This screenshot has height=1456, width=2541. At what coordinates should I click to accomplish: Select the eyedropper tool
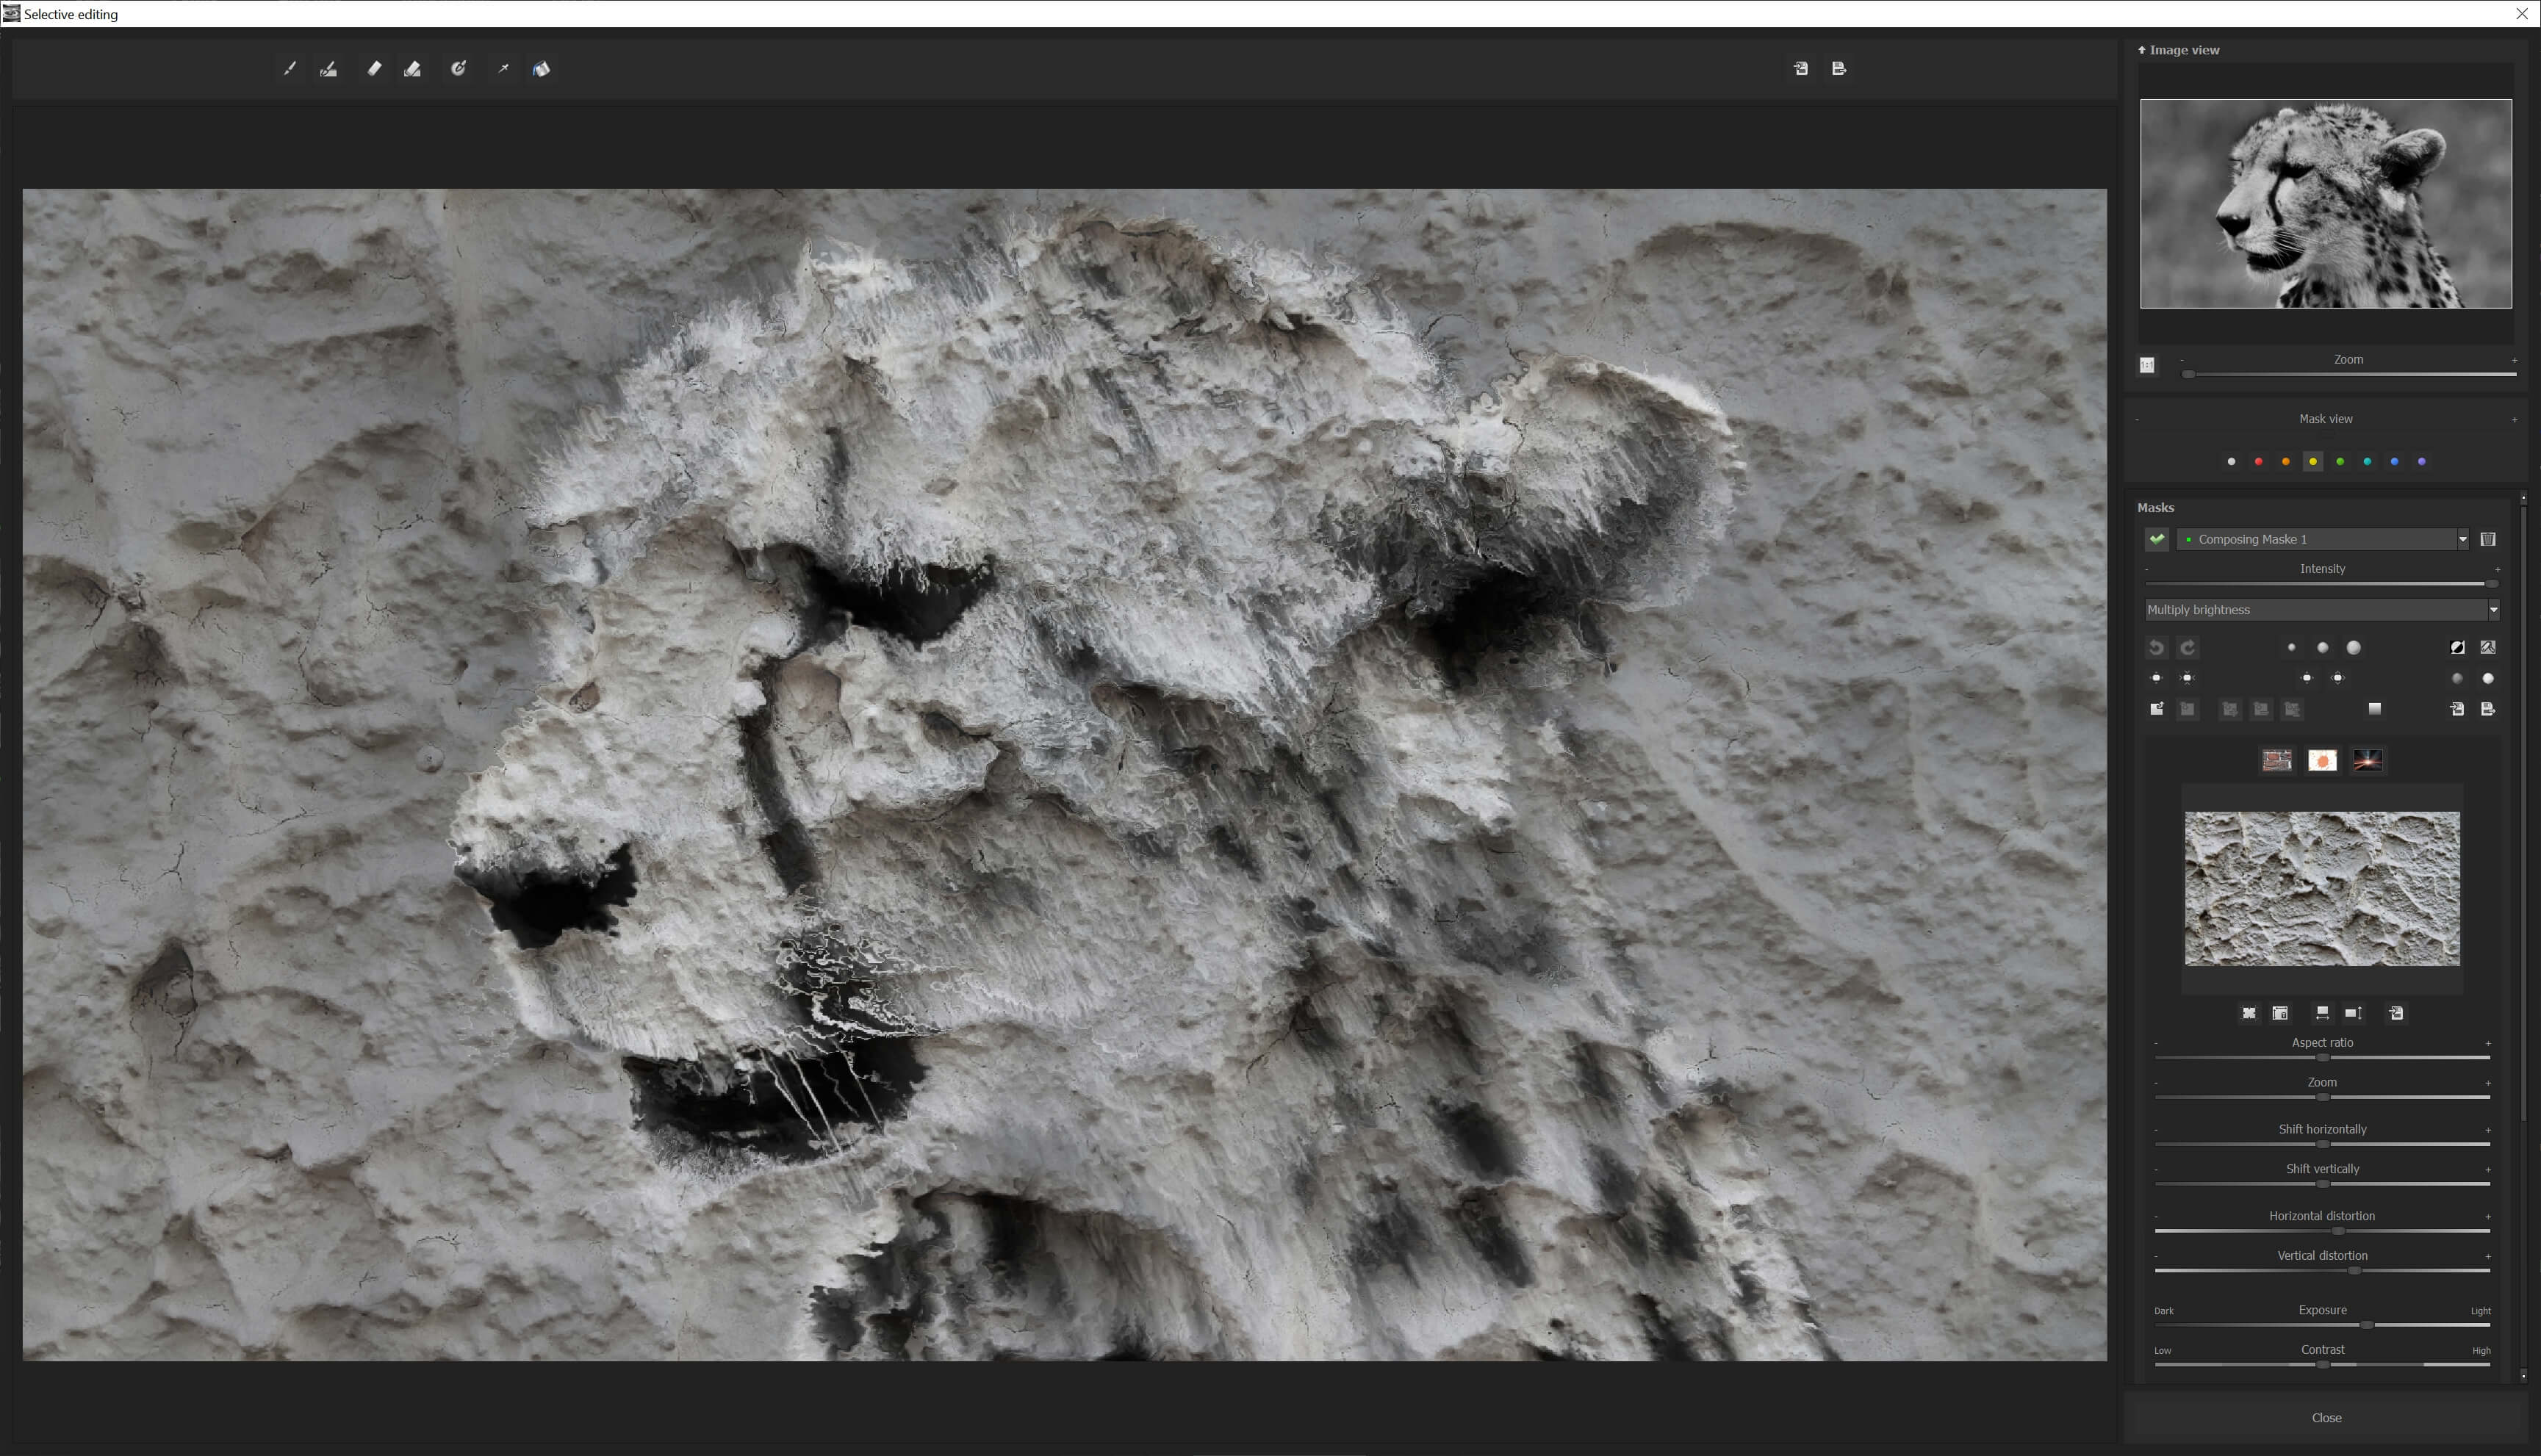point(503,68)
